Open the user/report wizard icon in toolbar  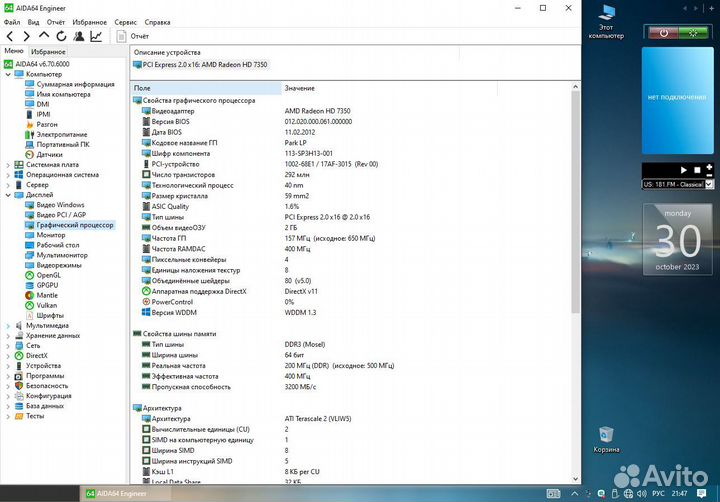click(78, 36)
